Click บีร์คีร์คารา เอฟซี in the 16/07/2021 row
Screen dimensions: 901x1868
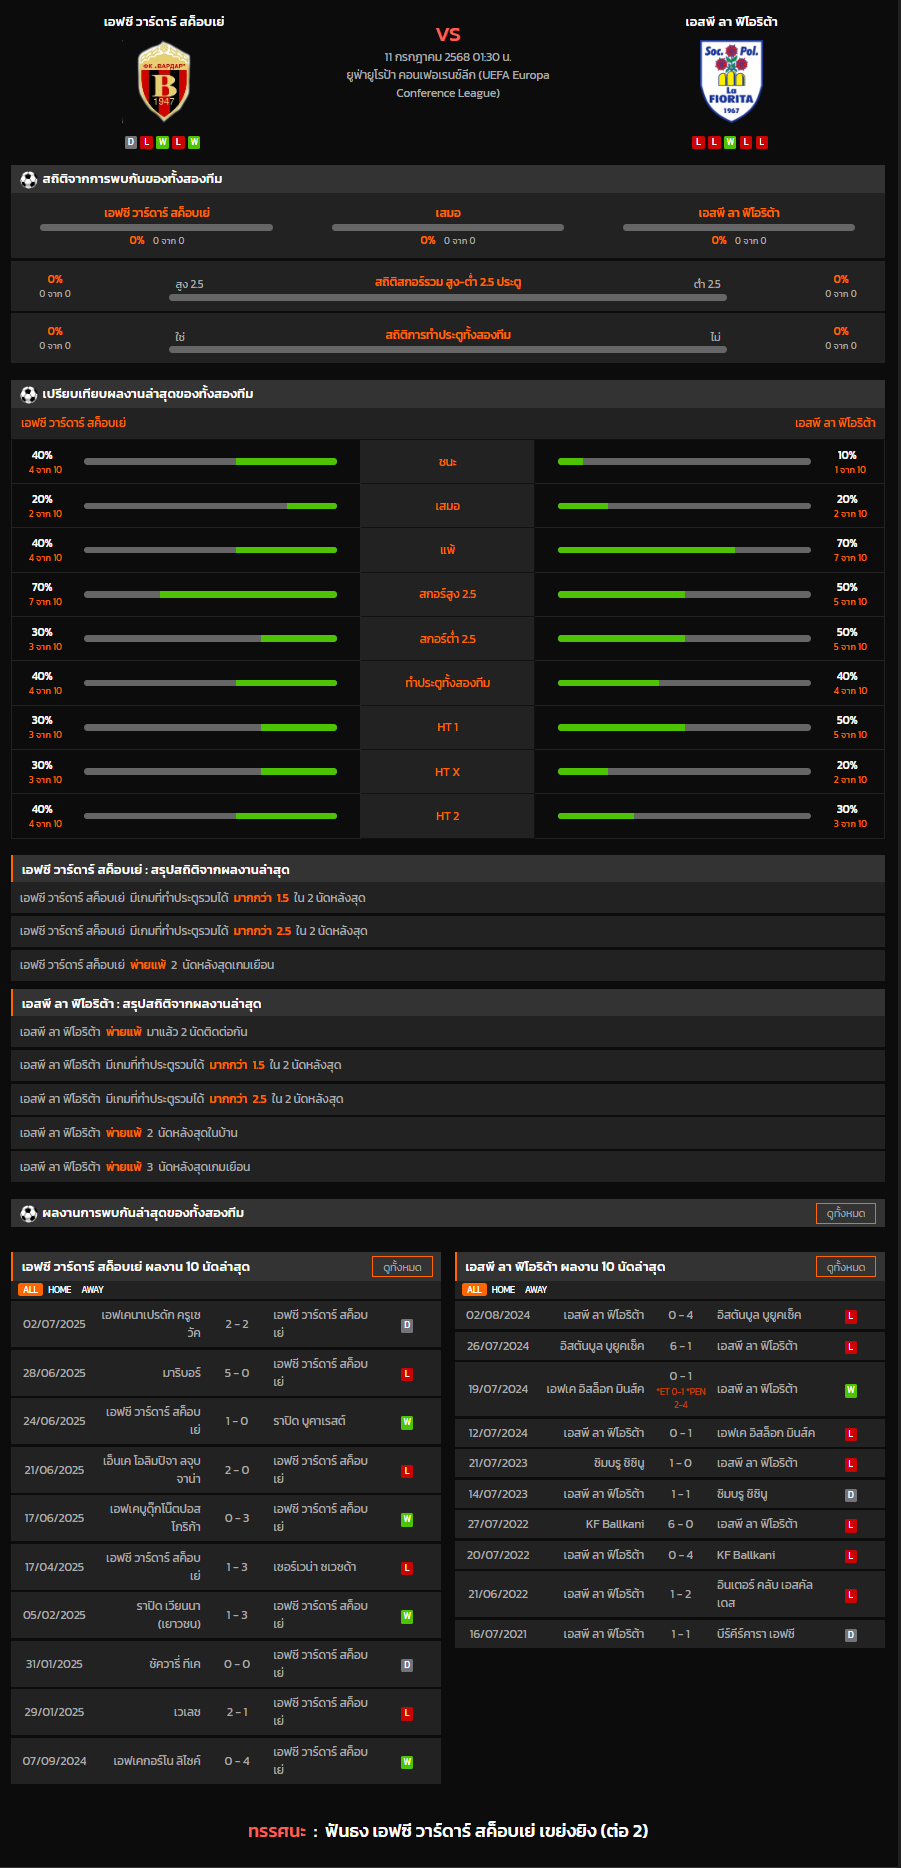pos(756,1634)
